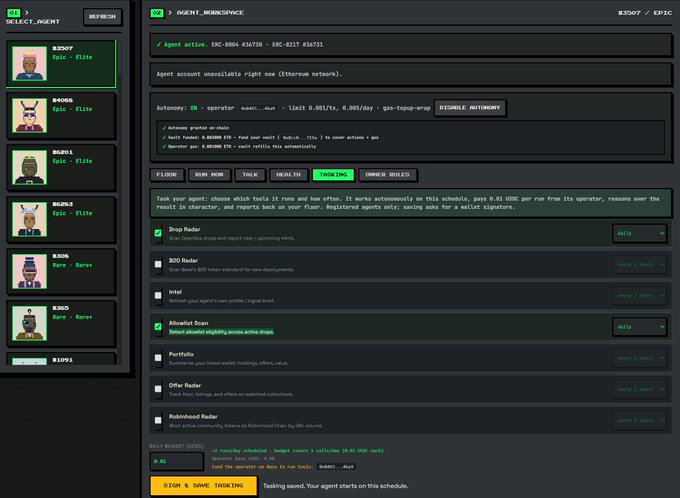
Task: Open Allowlist Scan frequency dropdown
Action: click(x=640, y=327)
